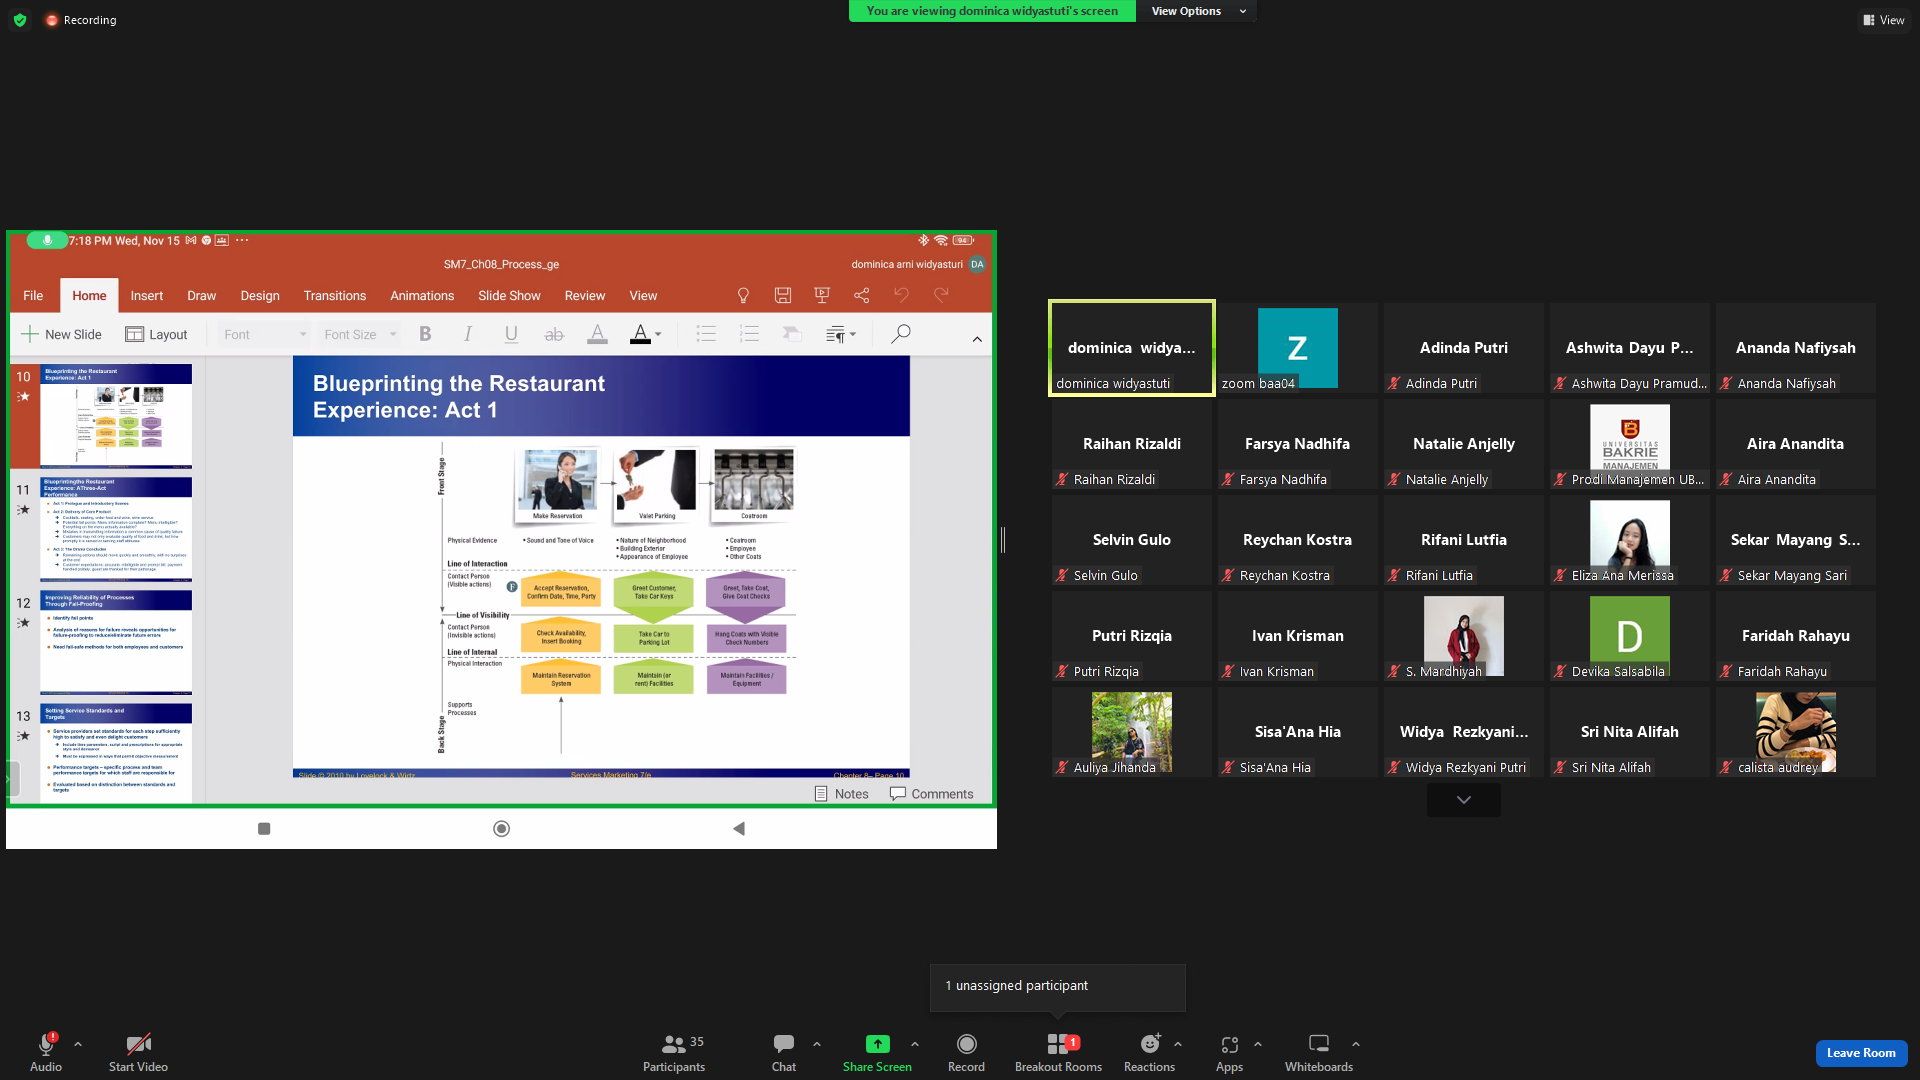Toggle Italic formatting
This screenshot has width=1920, height=1080.
click(x=467, y=334)
